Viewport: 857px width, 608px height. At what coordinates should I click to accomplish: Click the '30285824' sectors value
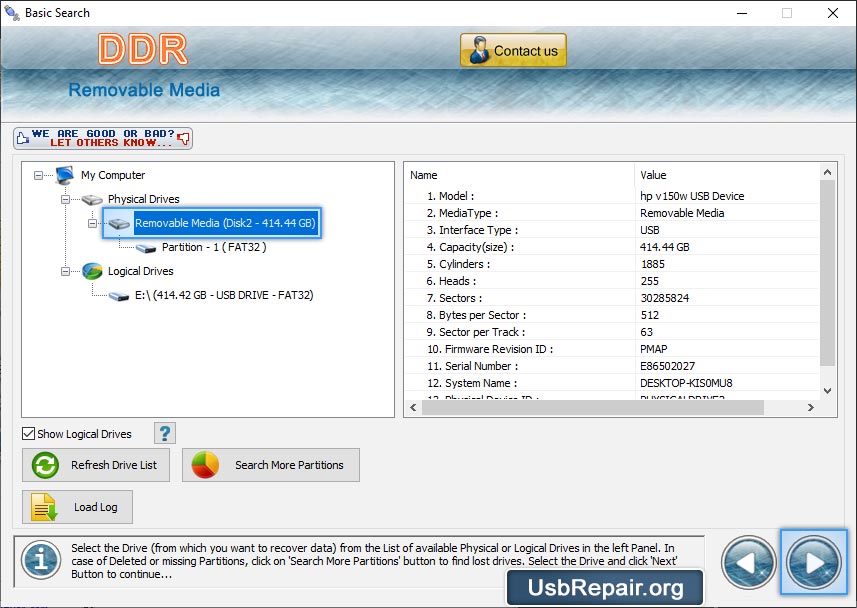pos(665,298)
